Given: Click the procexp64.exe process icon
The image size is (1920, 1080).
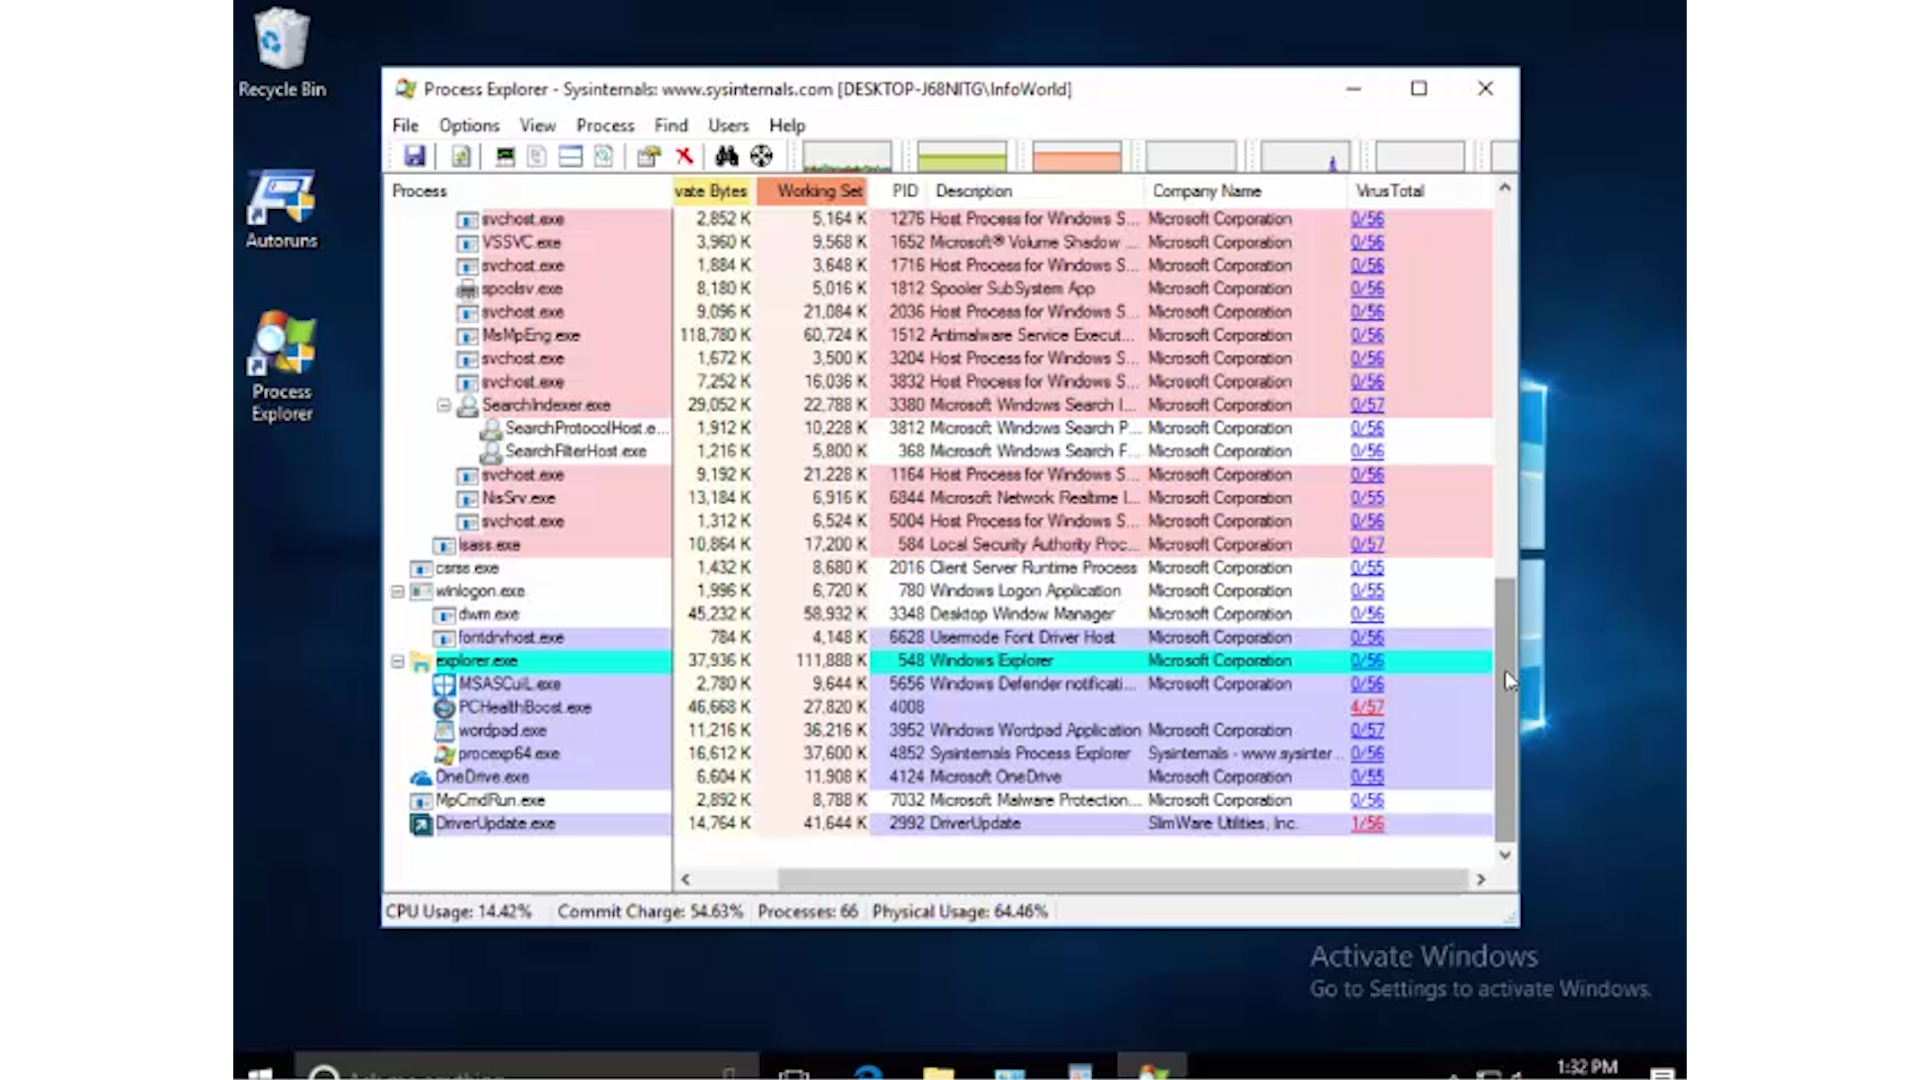Looking at the screenshot, I should (445, 754).
